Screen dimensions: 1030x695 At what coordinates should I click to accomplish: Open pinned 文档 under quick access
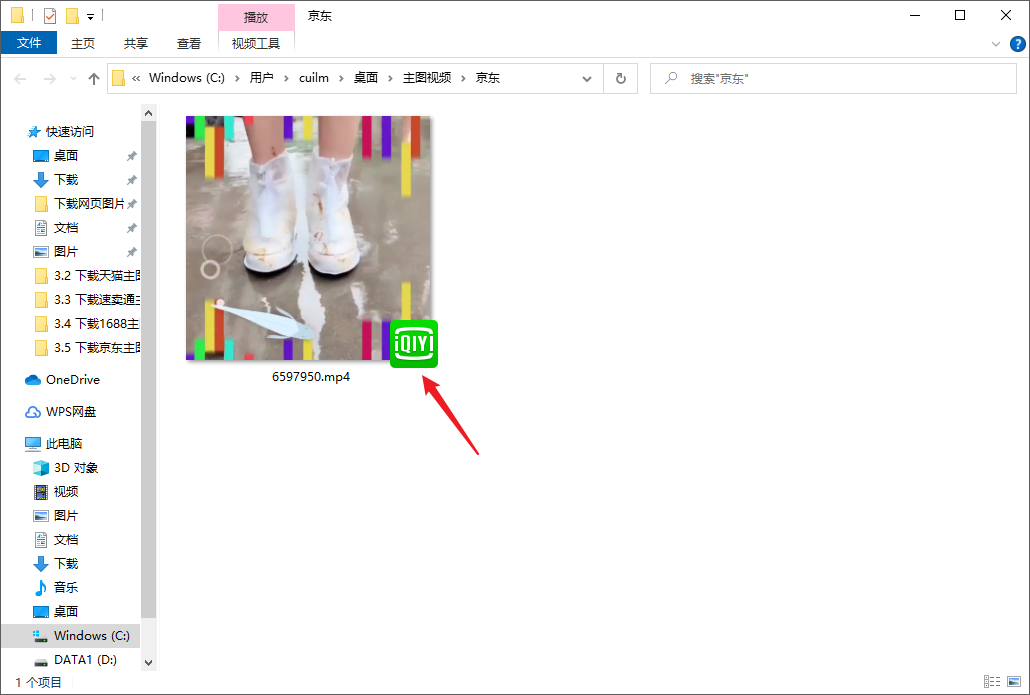(x=66, y=228)
